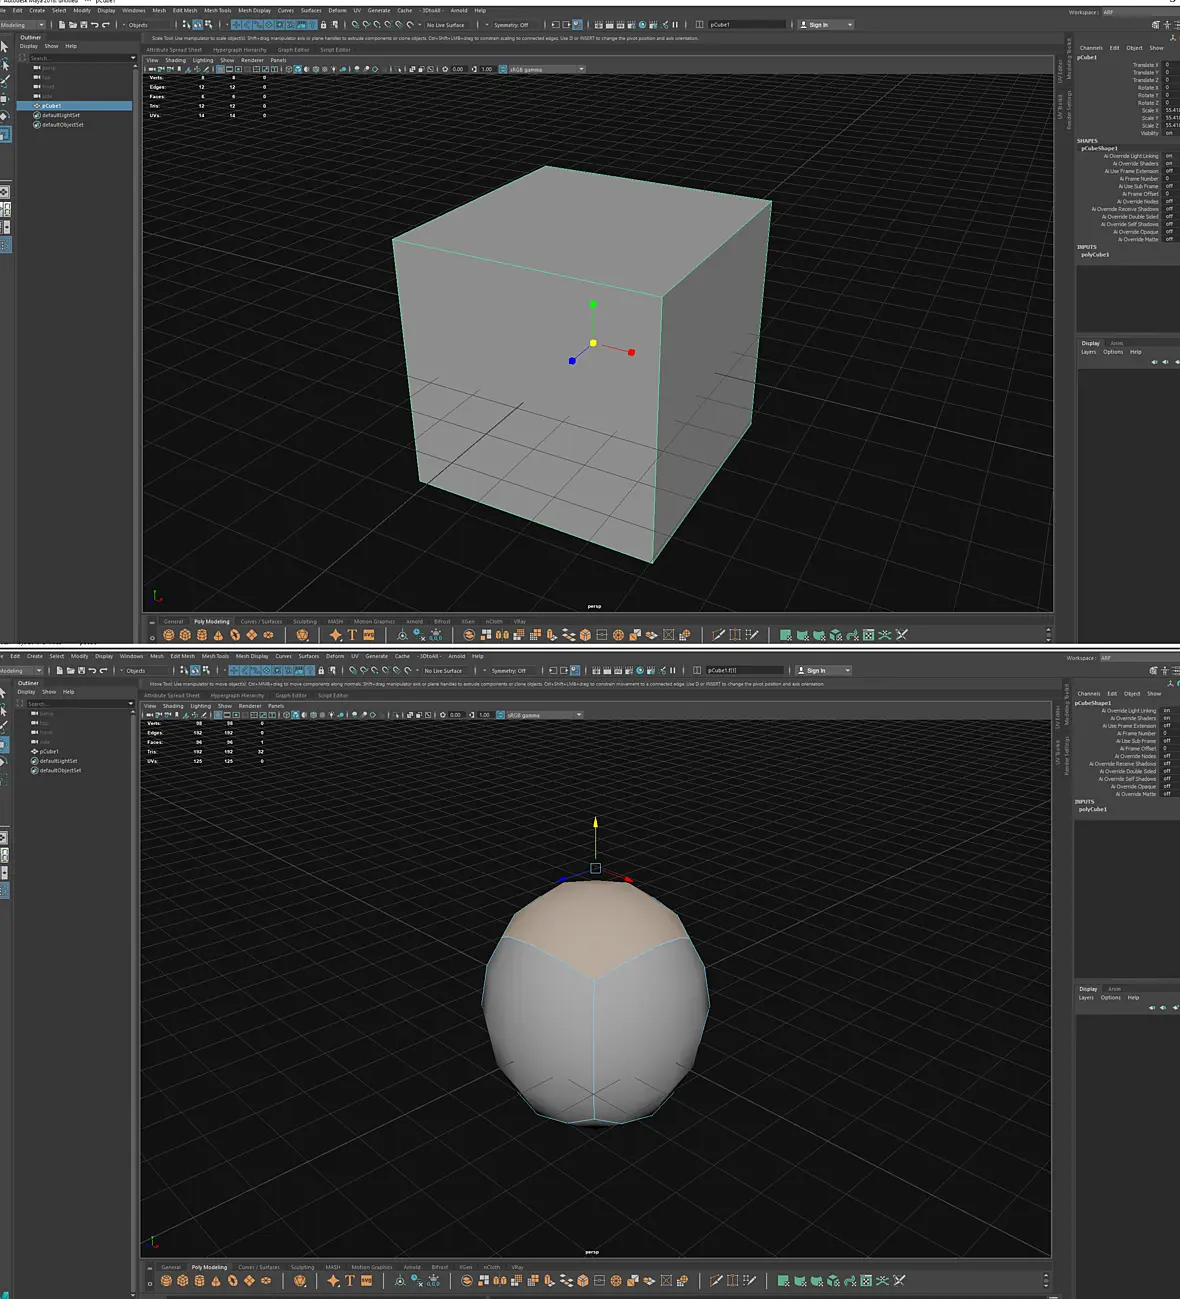This screenshot has height=1299, width=1180.
Task: Select pCube1 in the top window Outliner
Action: coord(75,106)
